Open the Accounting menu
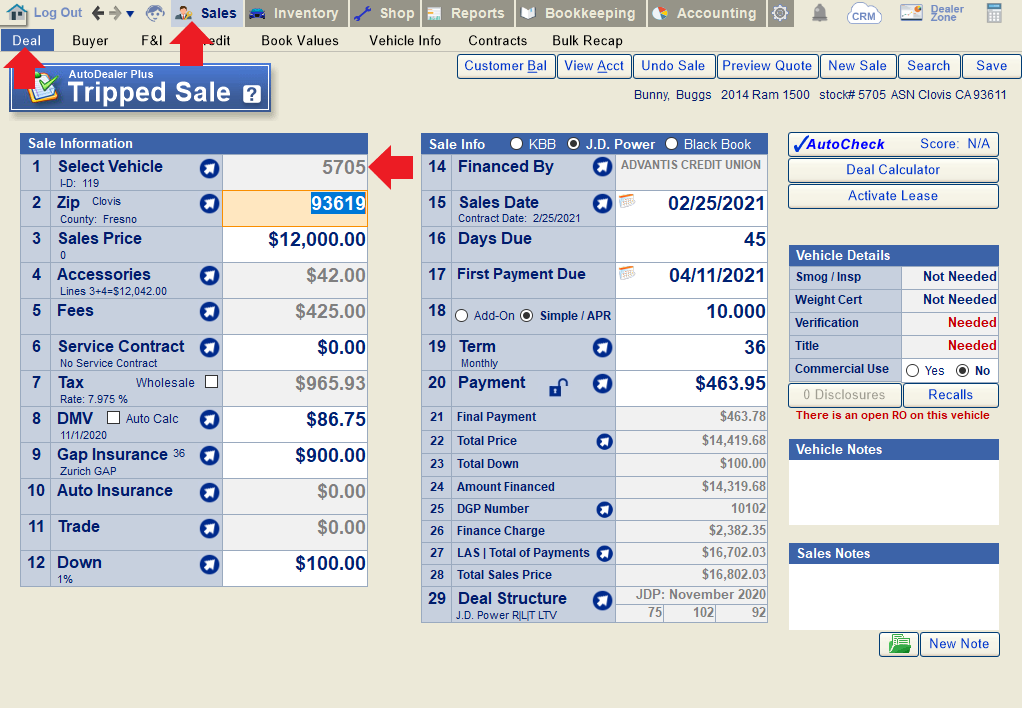The image size is (1022, 708). [708, 13]
